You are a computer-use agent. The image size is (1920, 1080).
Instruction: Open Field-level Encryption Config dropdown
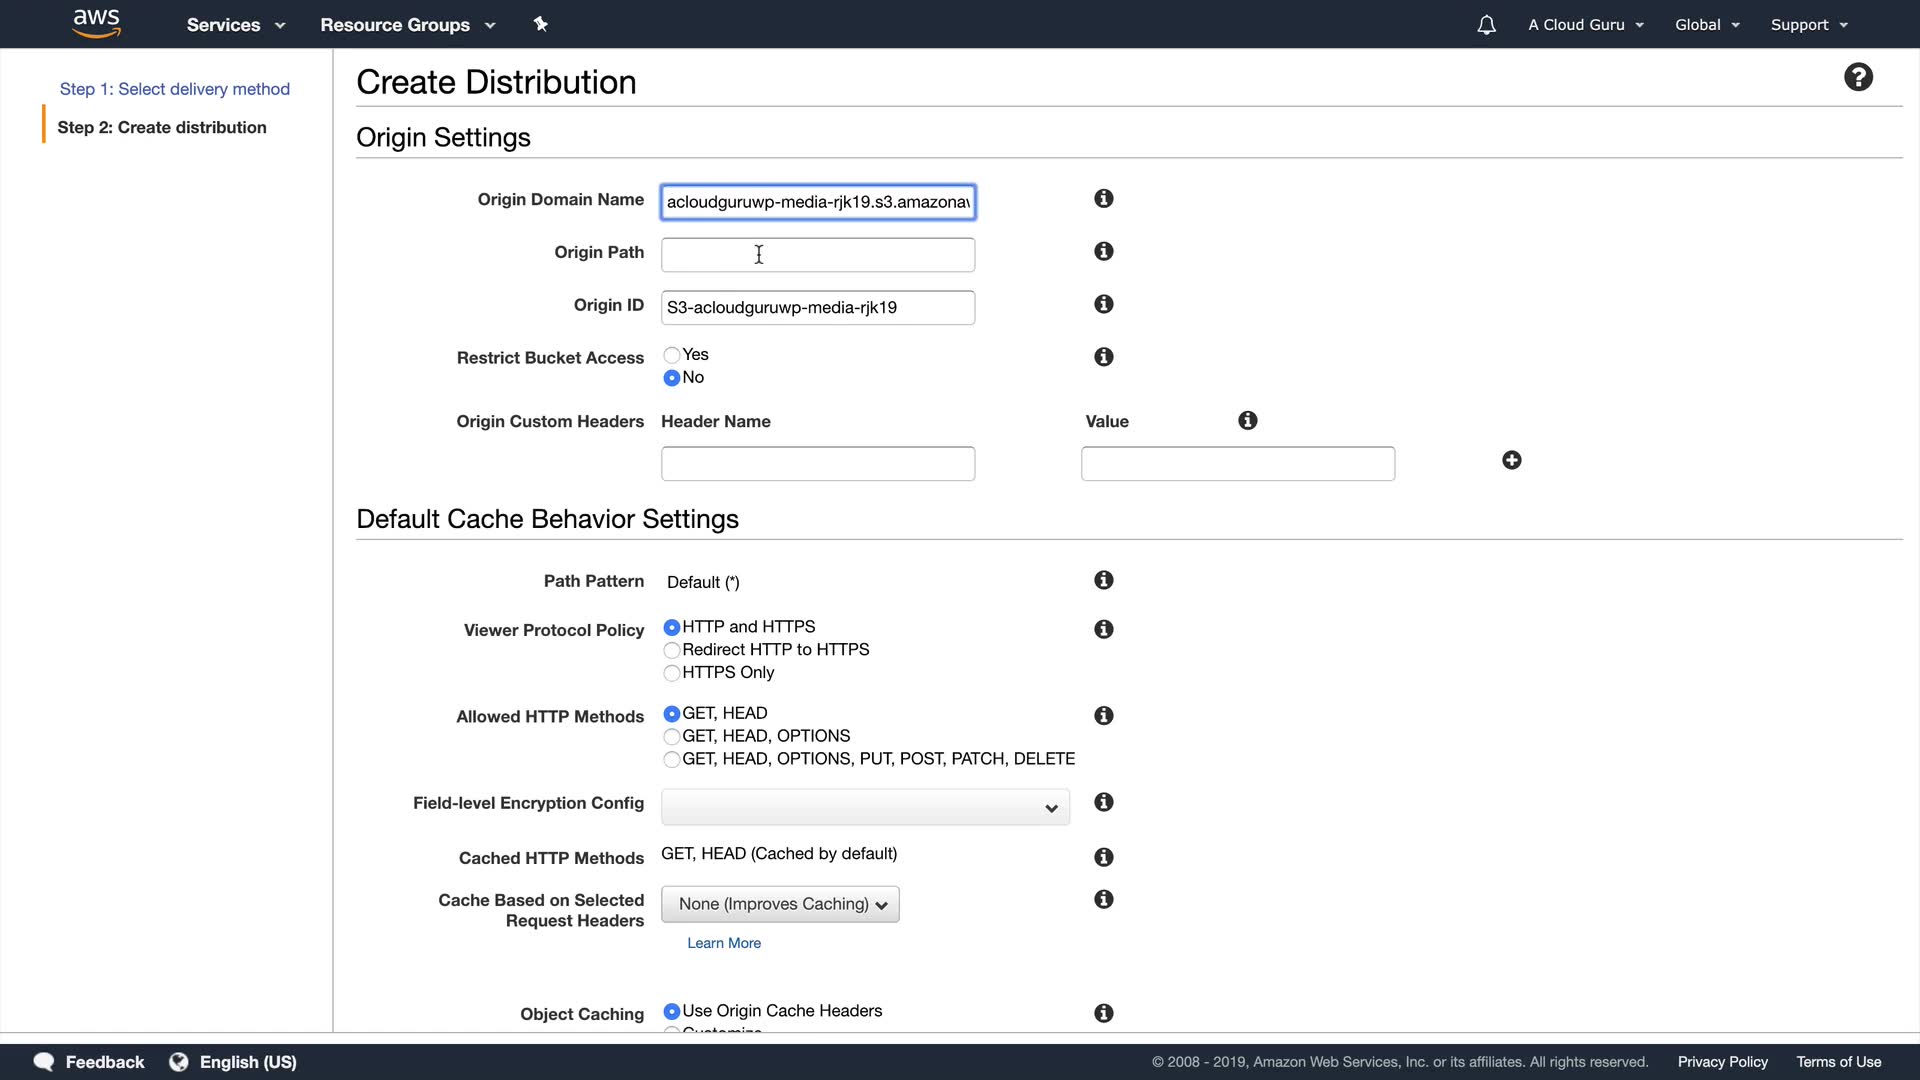click(865, 807)
